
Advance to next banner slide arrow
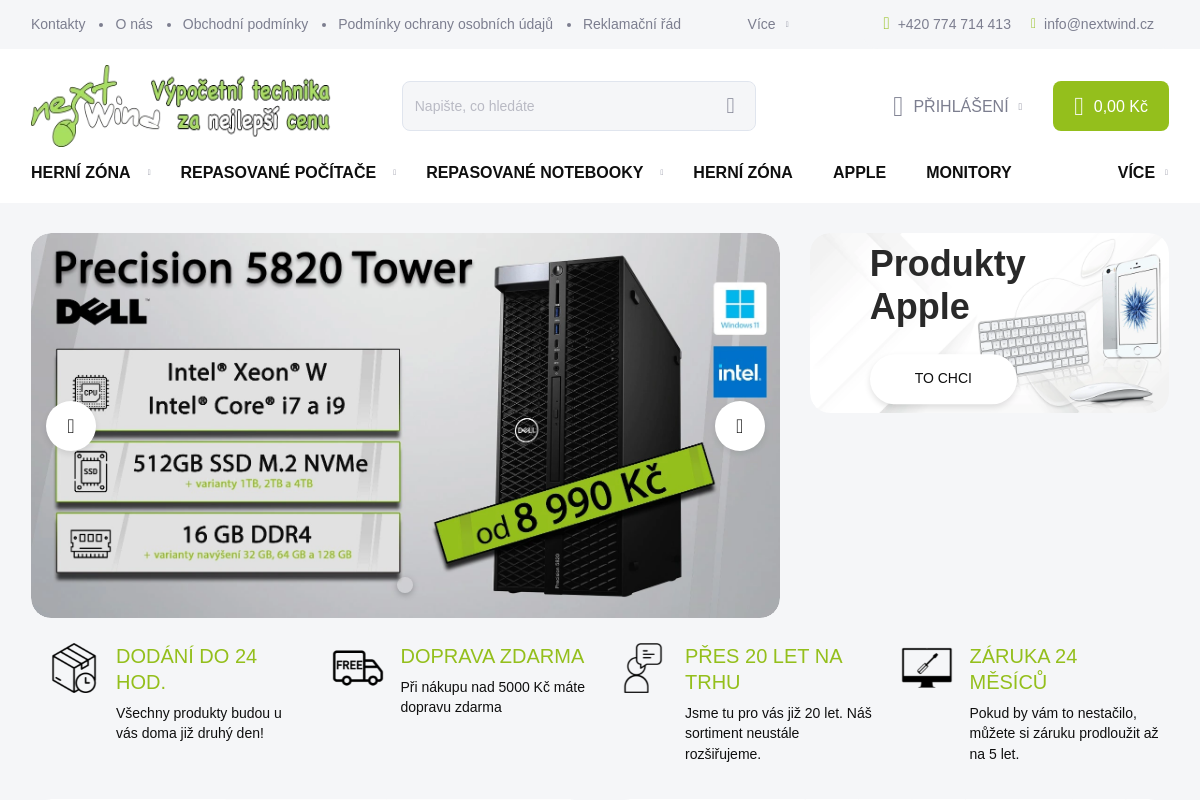coord(740,426)
